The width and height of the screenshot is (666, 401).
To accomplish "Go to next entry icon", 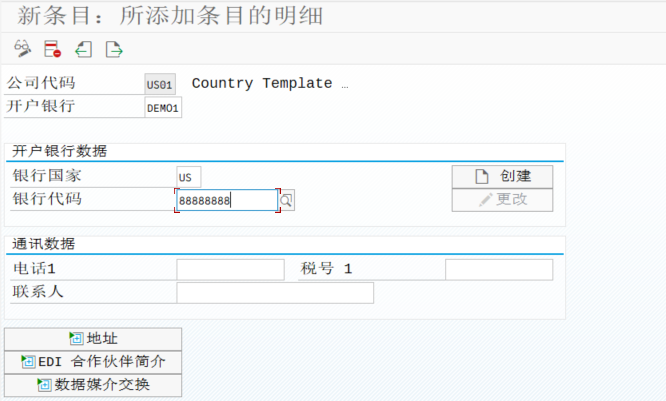I will (x=114, y=49).
